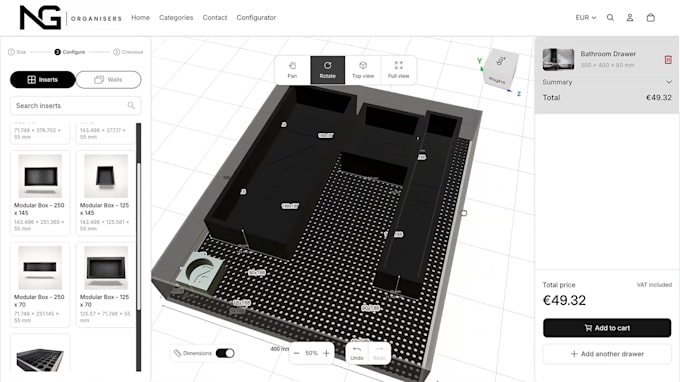Open the Configurator menu item
Screen dimensions: 680x382
coord(256,17)
